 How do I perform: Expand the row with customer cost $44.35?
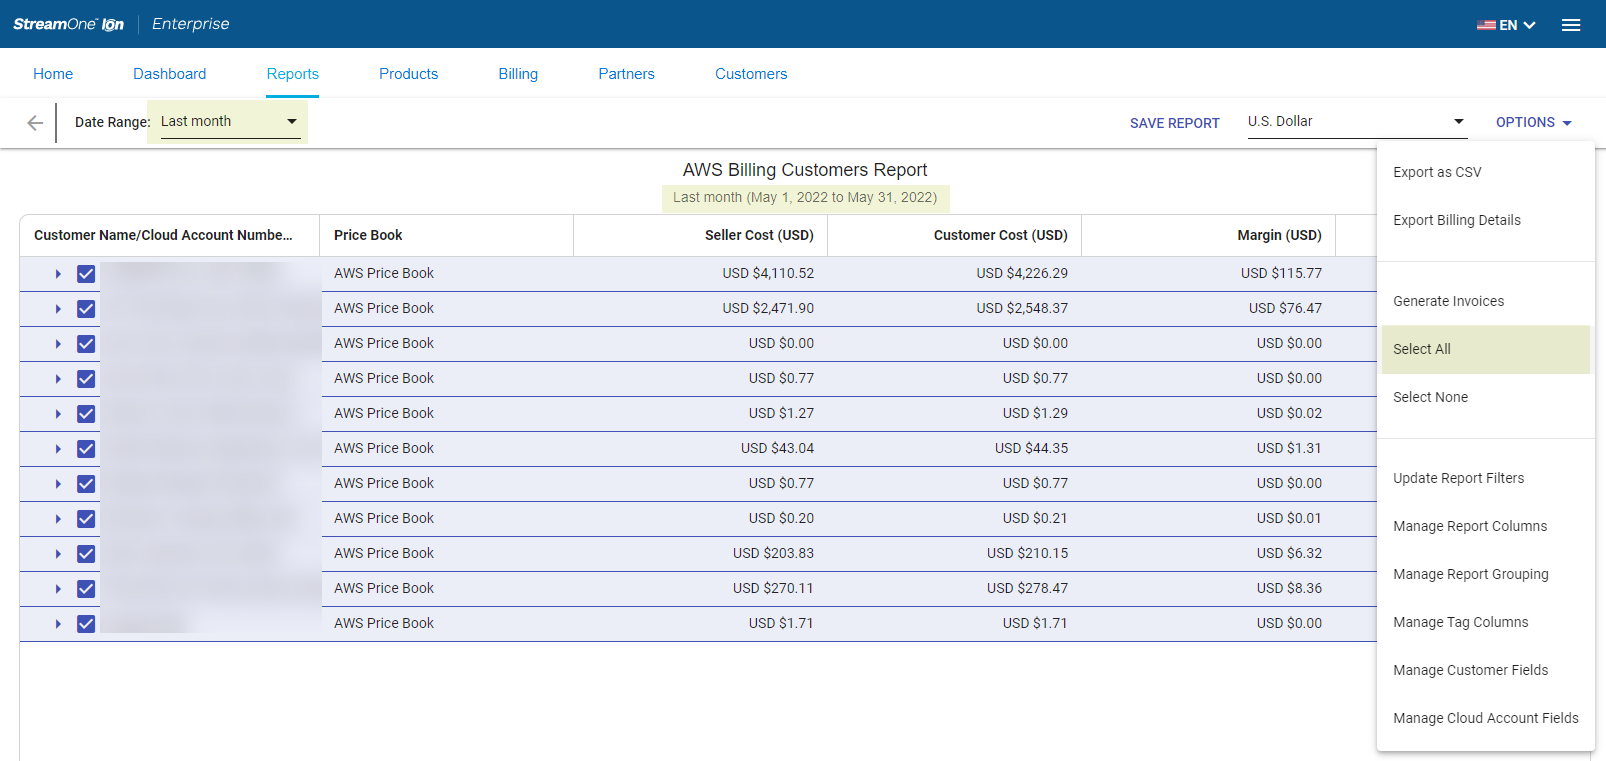tap(58, 449)
